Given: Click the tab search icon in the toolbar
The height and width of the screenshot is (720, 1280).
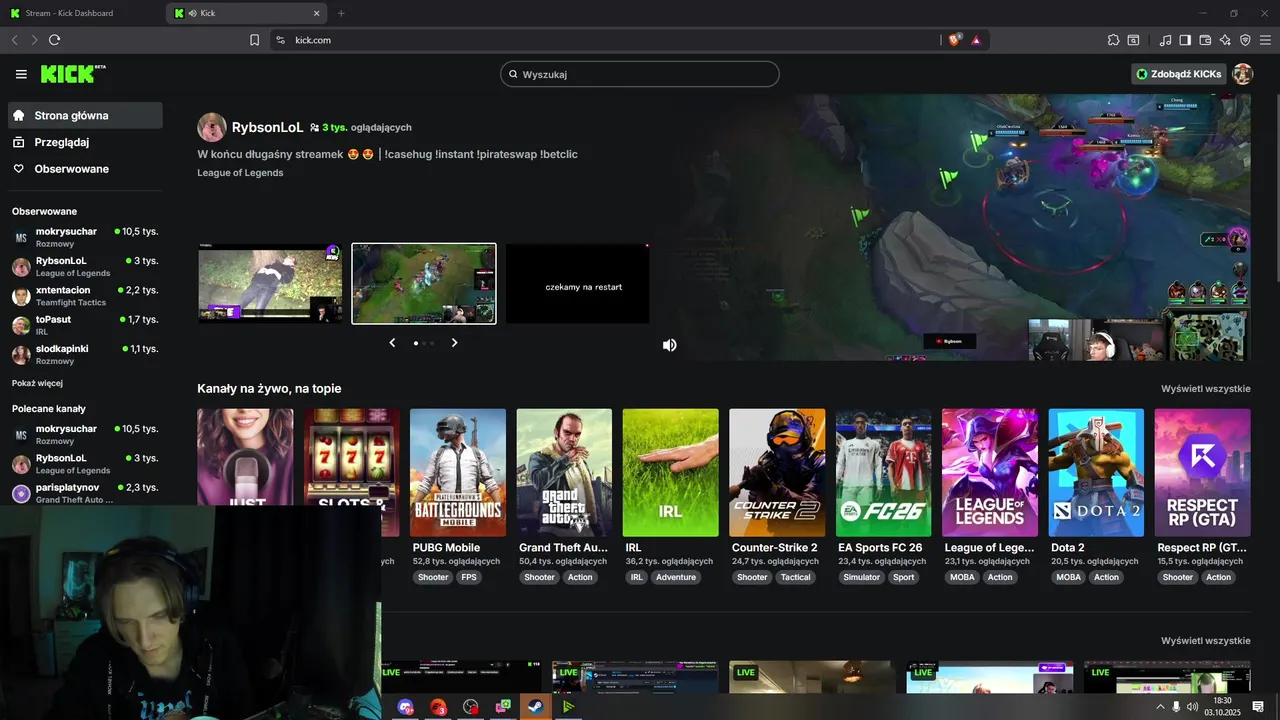Looking at the screenshot, I should point(1133,40).
